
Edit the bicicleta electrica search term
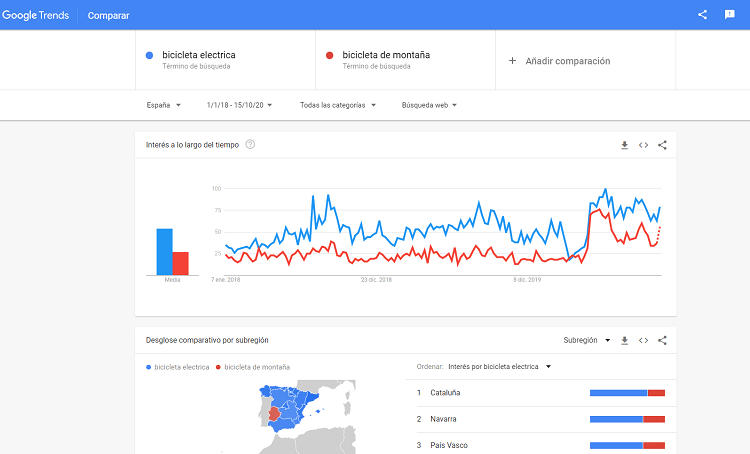pos(225,60)
